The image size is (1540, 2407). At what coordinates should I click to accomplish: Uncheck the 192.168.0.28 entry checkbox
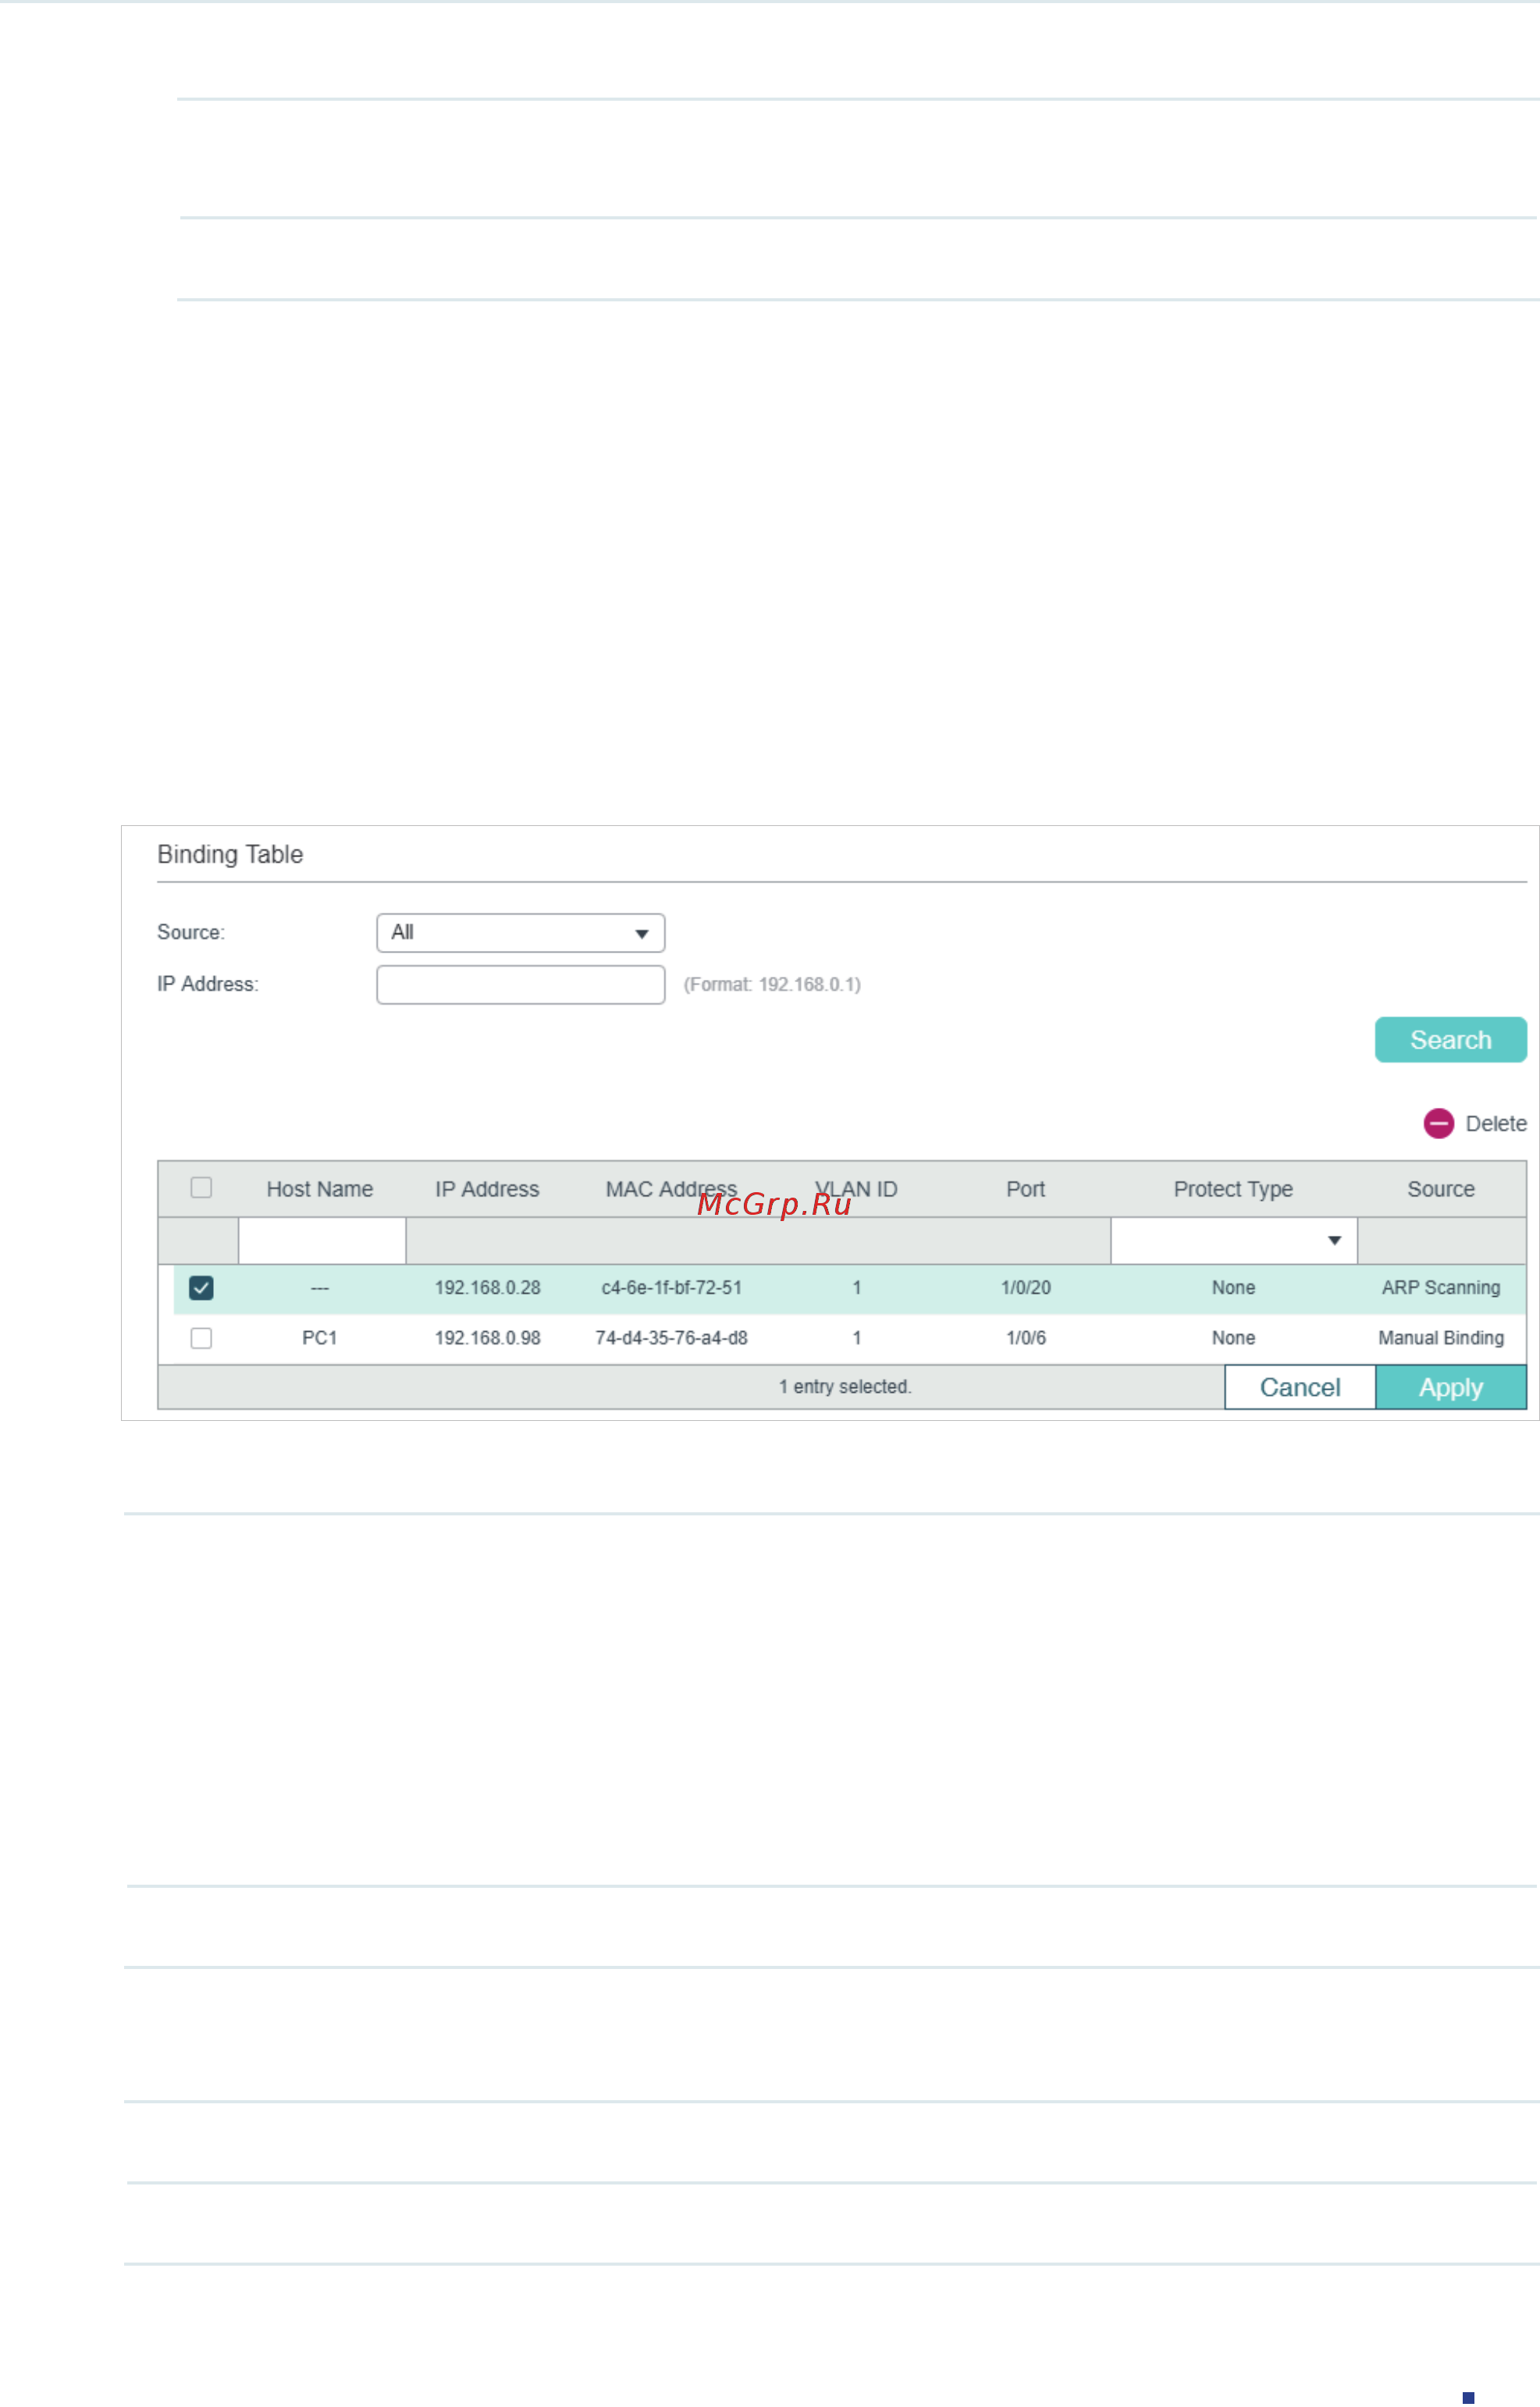201,1287
